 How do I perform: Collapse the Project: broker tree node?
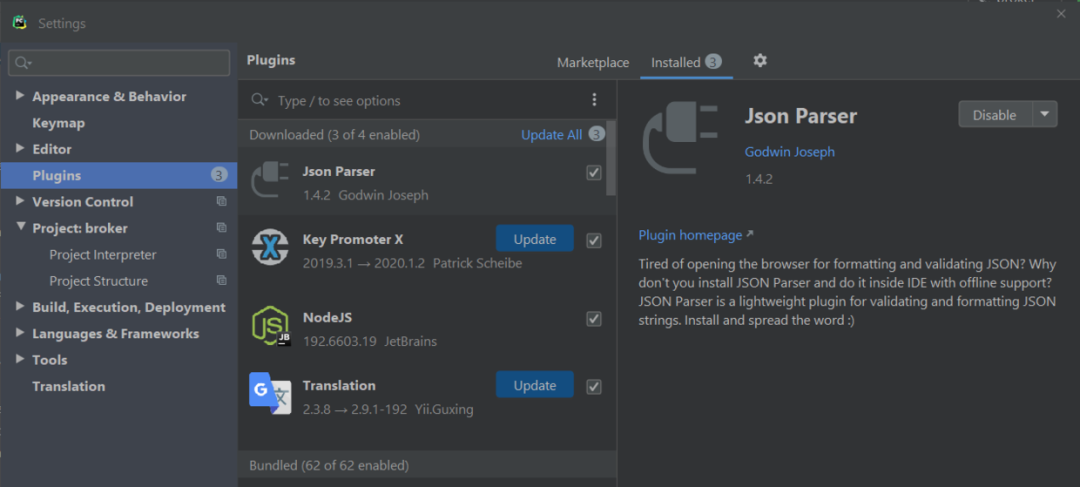20,227
